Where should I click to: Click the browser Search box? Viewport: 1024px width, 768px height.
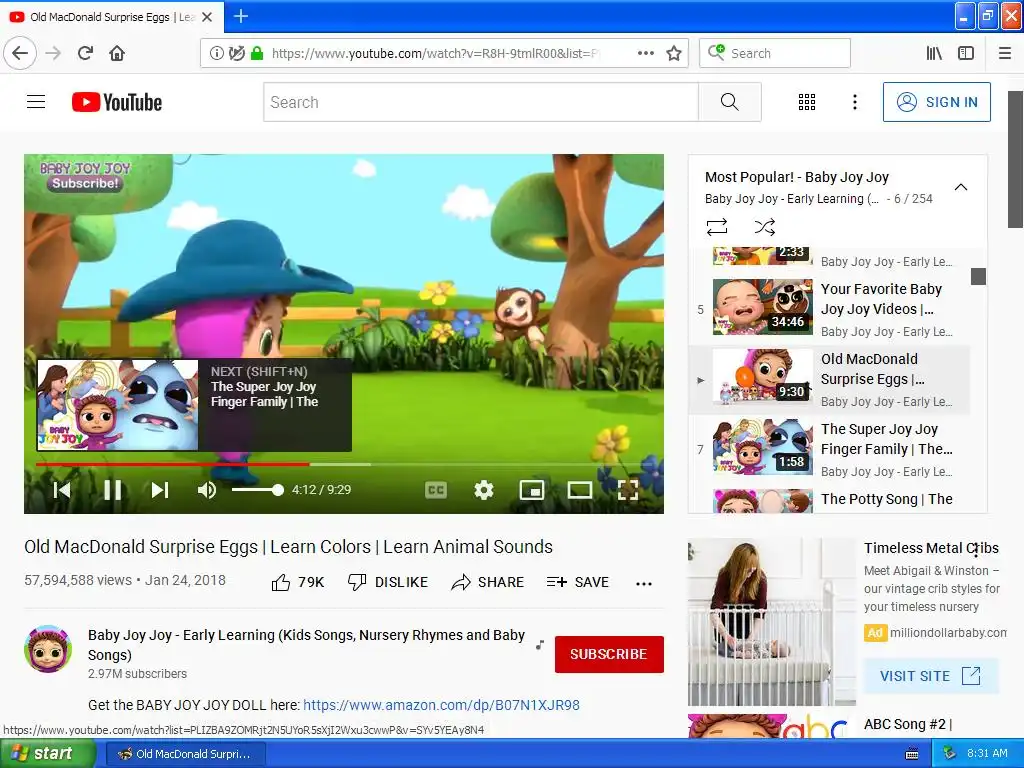(x=775, y=53)
